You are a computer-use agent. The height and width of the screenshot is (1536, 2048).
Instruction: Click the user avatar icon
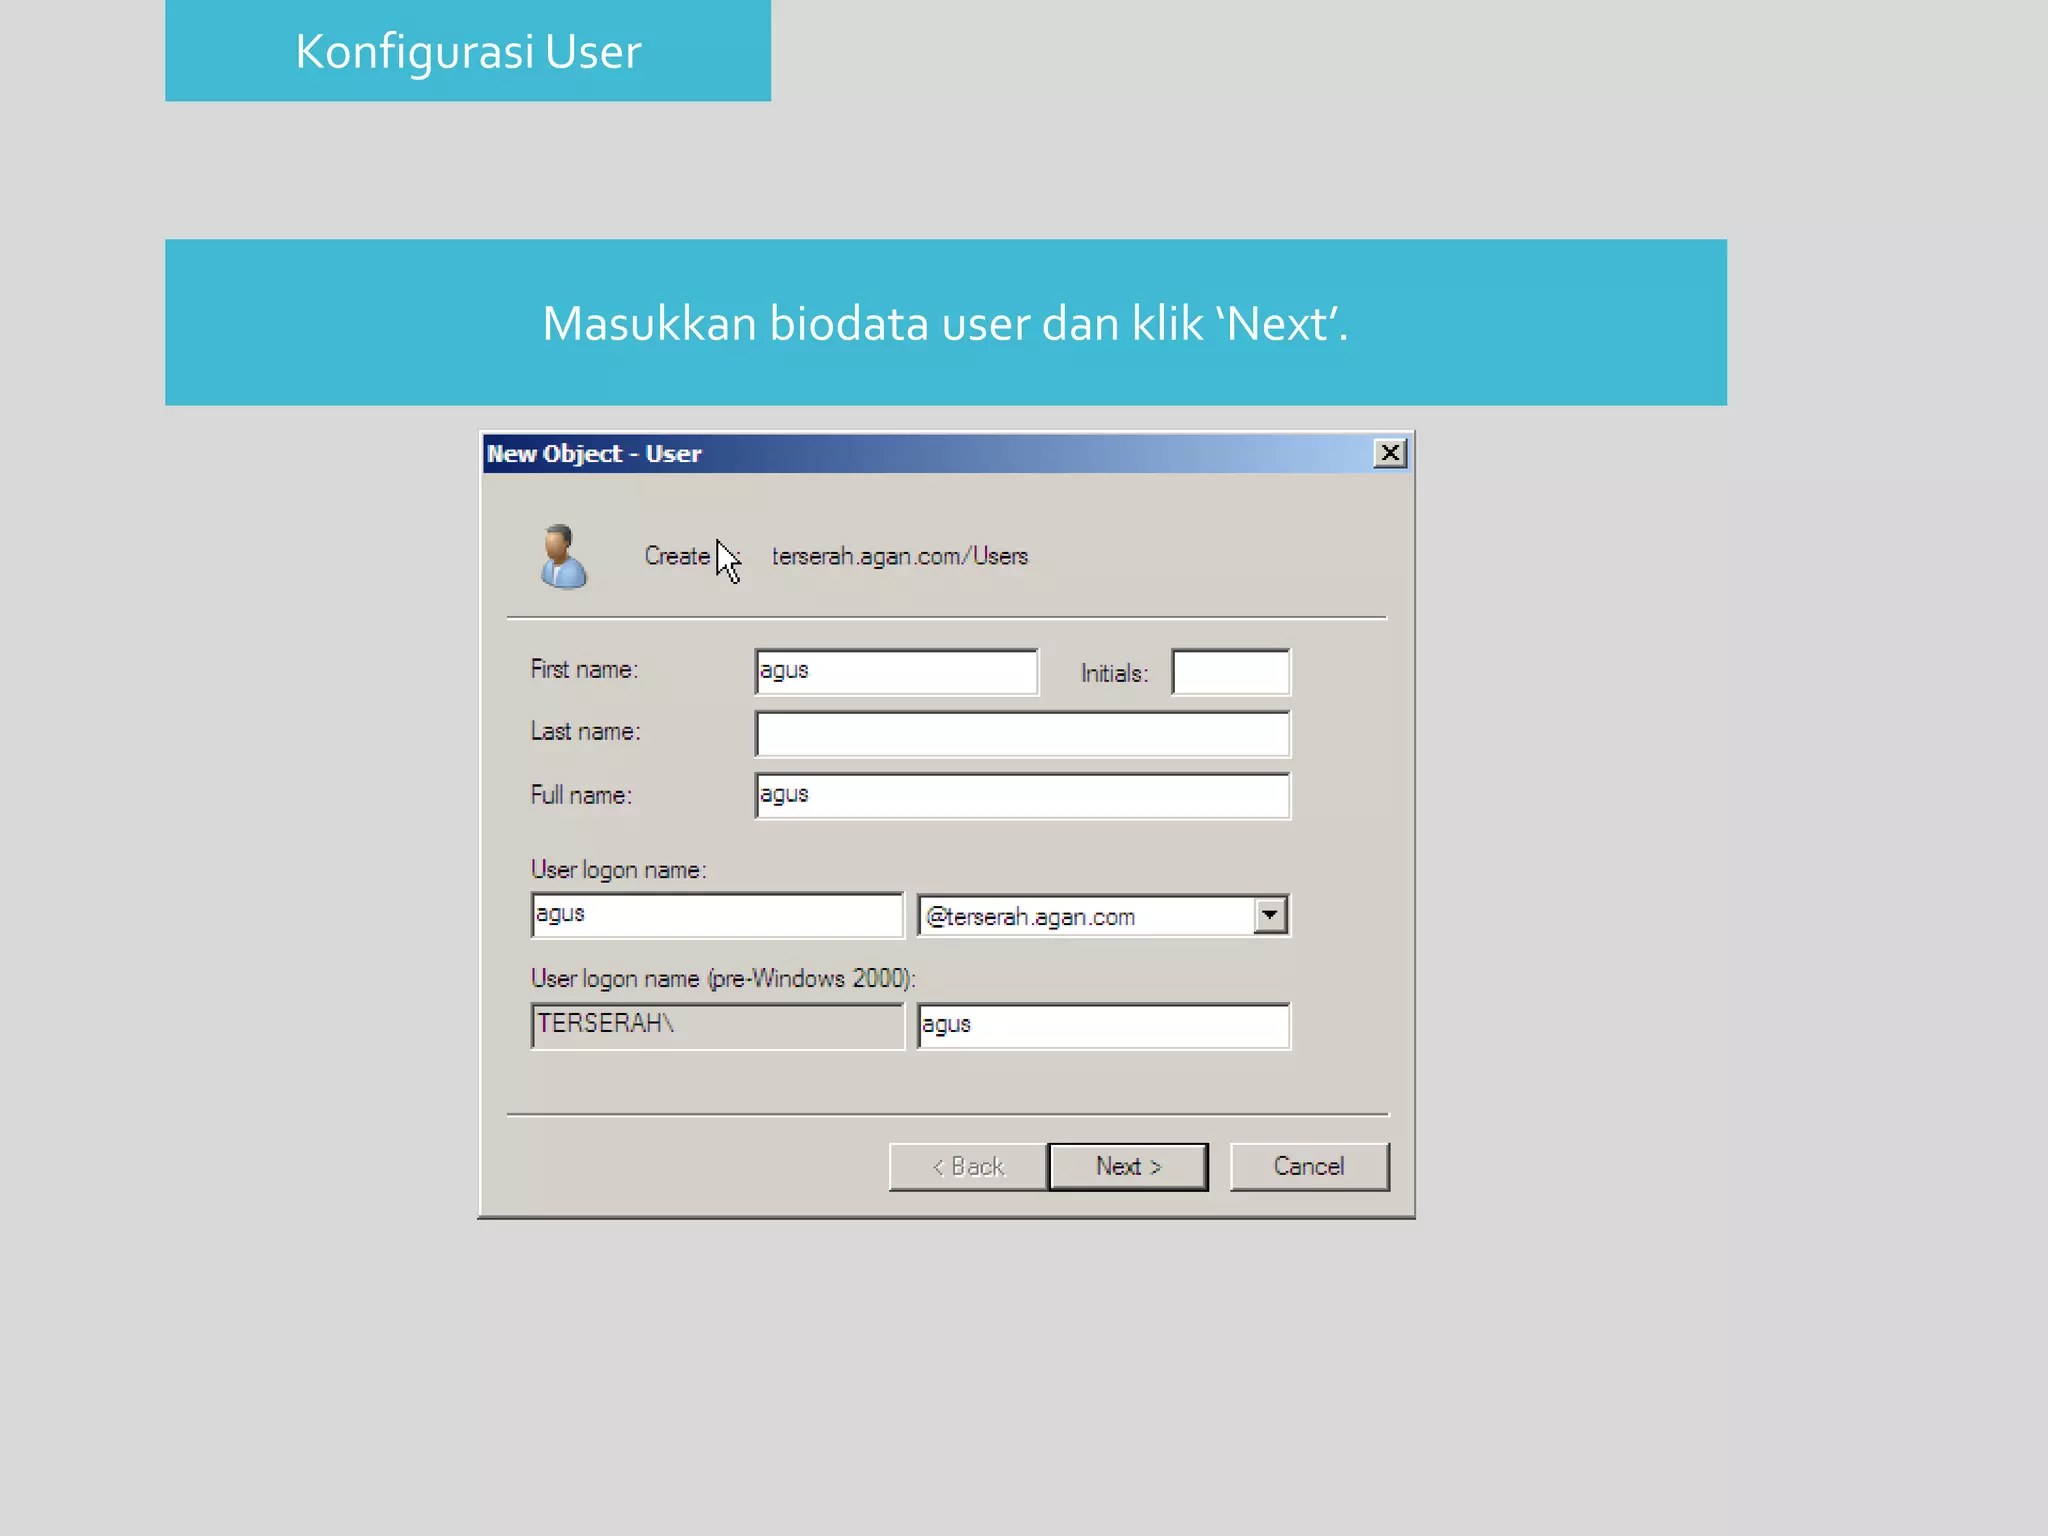tap(563, 556)
